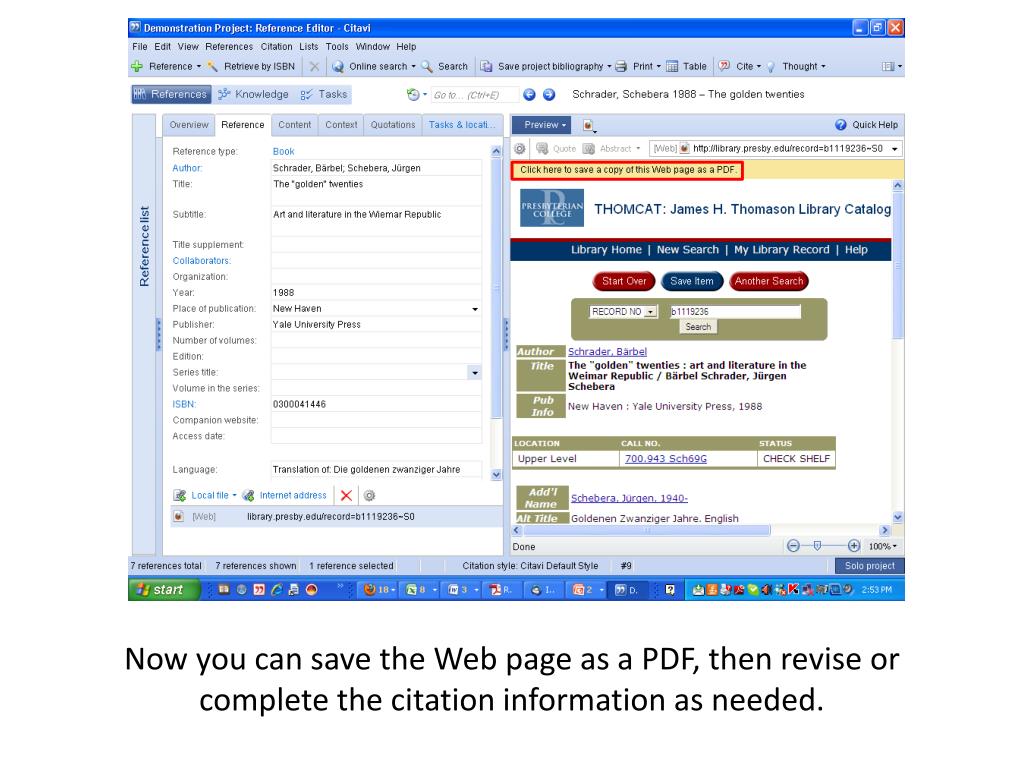The width and height of the screenshot is (1024, 768).
Task: Click the Local file link icon
Action: coord(180,496)
